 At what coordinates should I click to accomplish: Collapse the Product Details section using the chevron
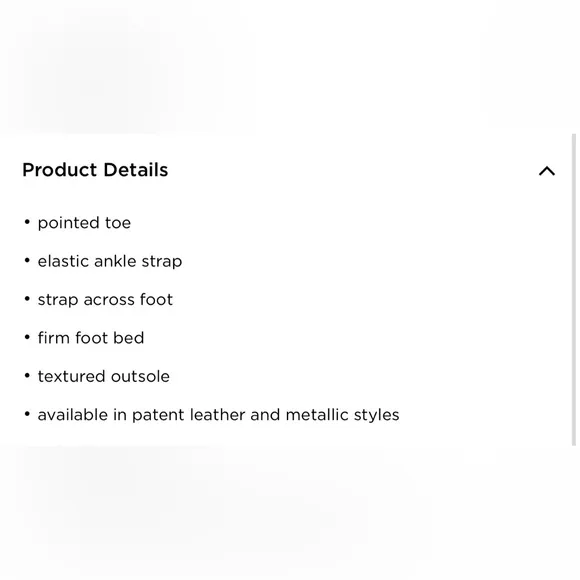click(x=547, y=171)
